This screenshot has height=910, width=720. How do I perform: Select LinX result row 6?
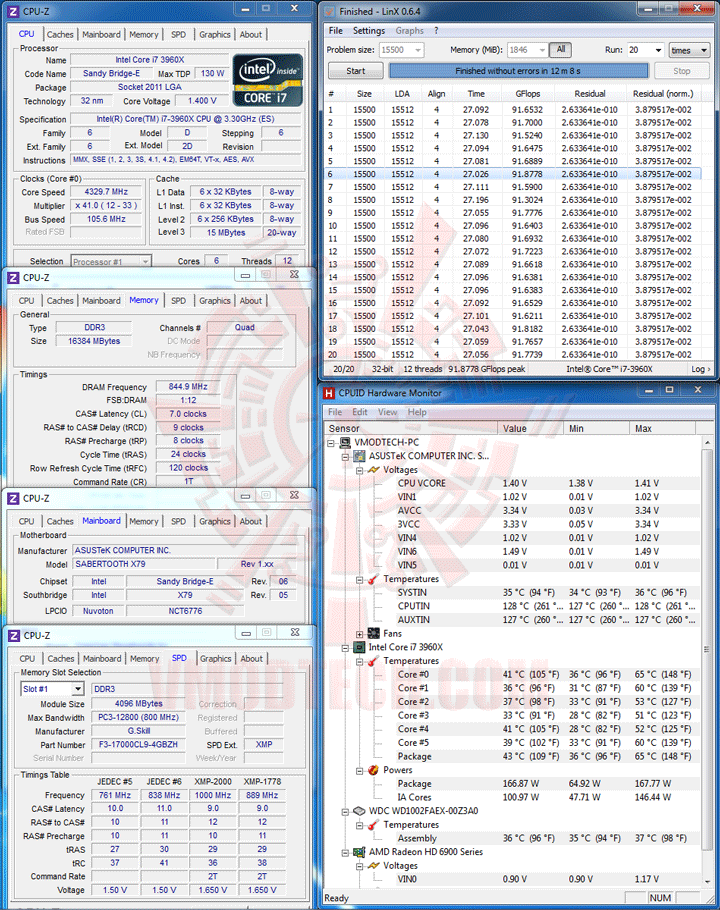pos(513,174)
